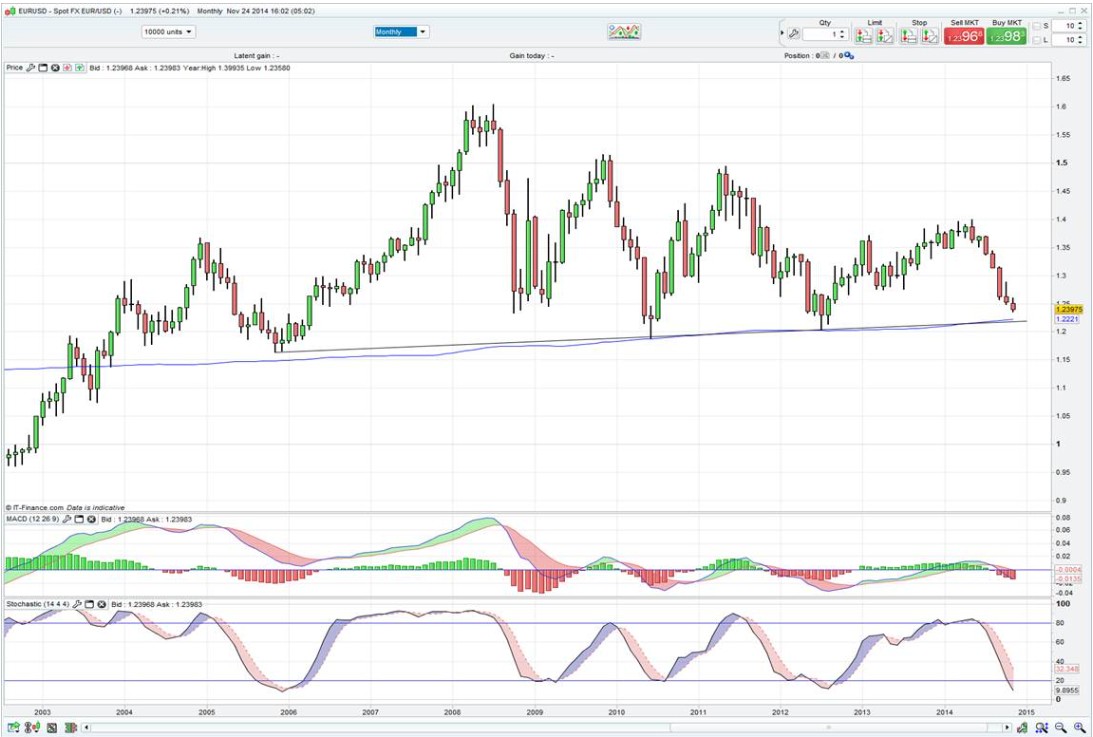This screenshot has height=737, width=1093.
Task: Open Stochastic indicator wrench settings
Action: (x=77, y=605)
